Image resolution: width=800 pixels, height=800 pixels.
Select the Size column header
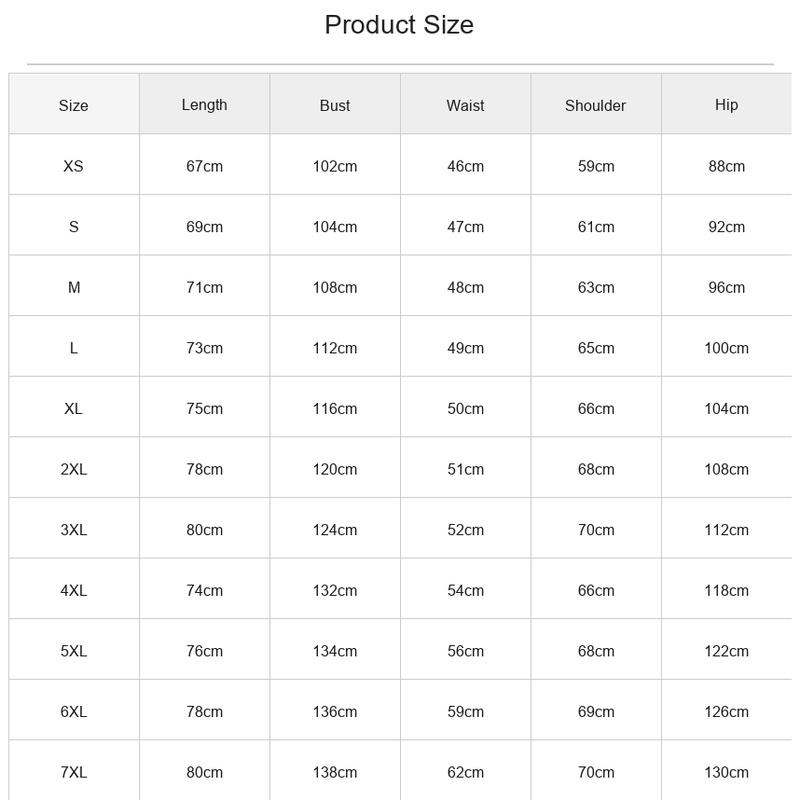tap(73, 106)
